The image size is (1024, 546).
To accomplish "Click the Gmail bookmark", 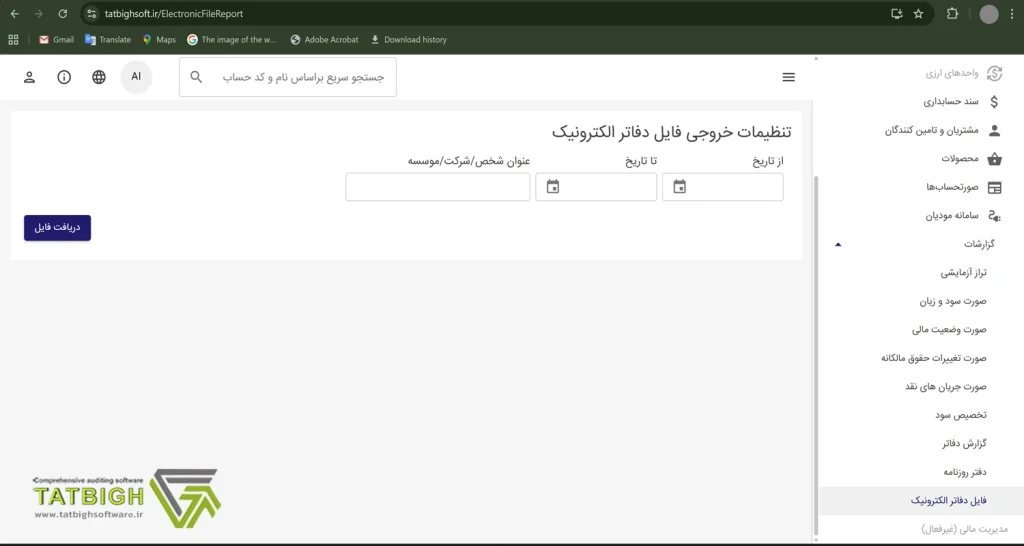I will tap(56, 40).
